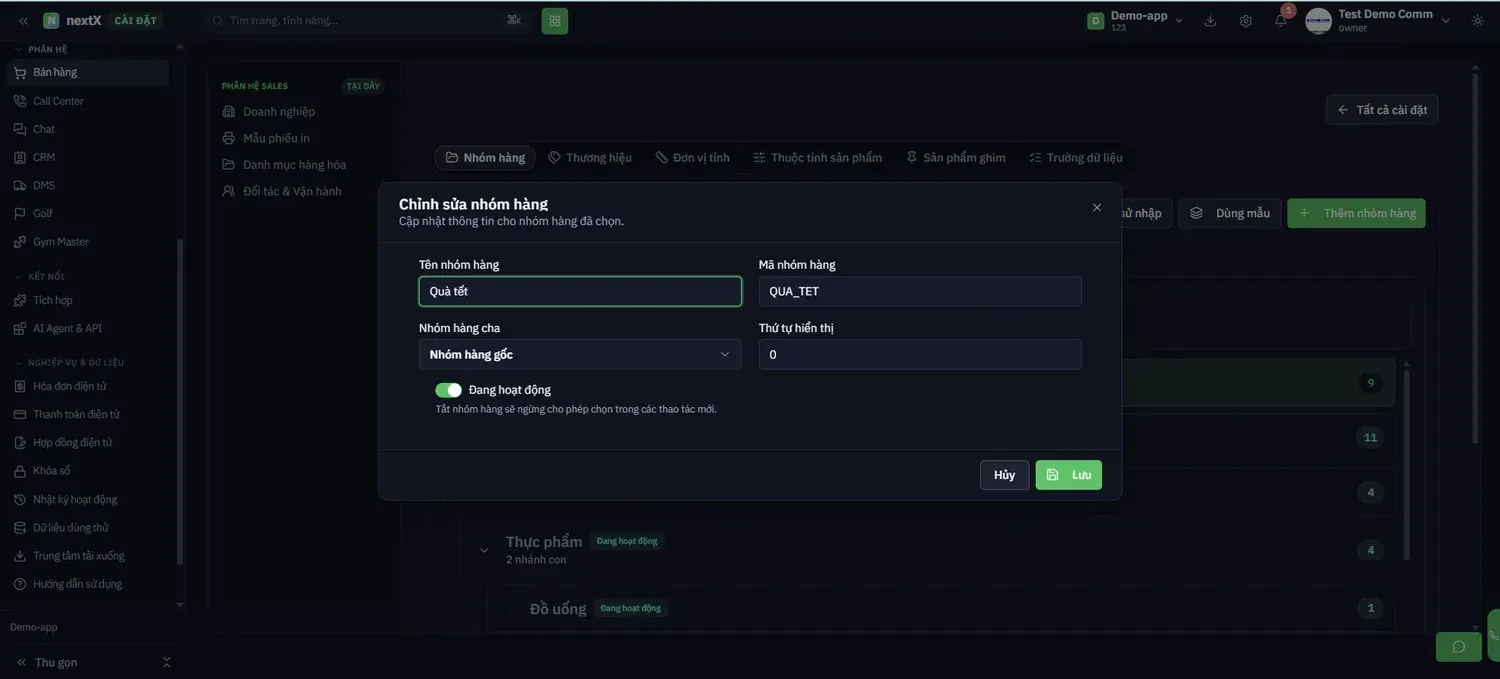Viewport: 1500px width, 679px height.
Task: Switch to the Thương hiệu tab
Action: 590,158
